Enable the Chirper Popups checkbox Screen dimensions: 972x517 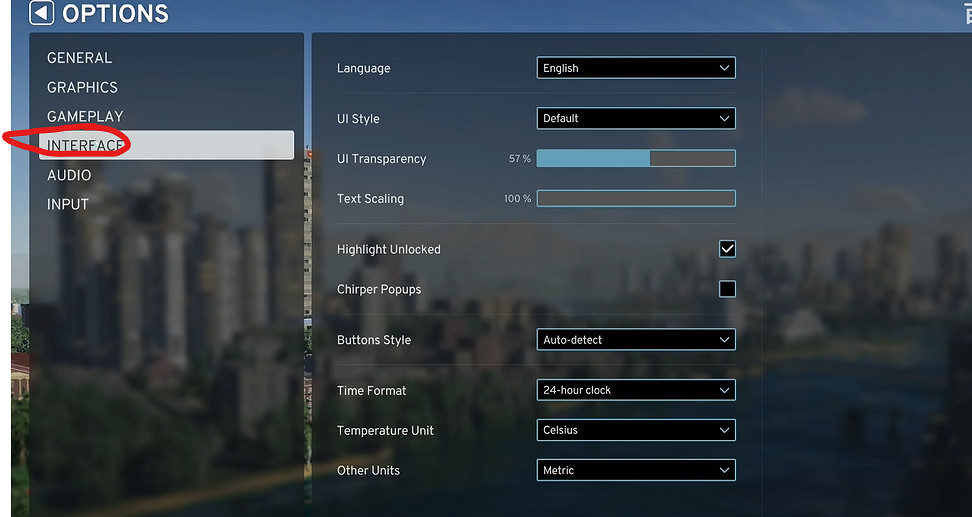point(727,289)
